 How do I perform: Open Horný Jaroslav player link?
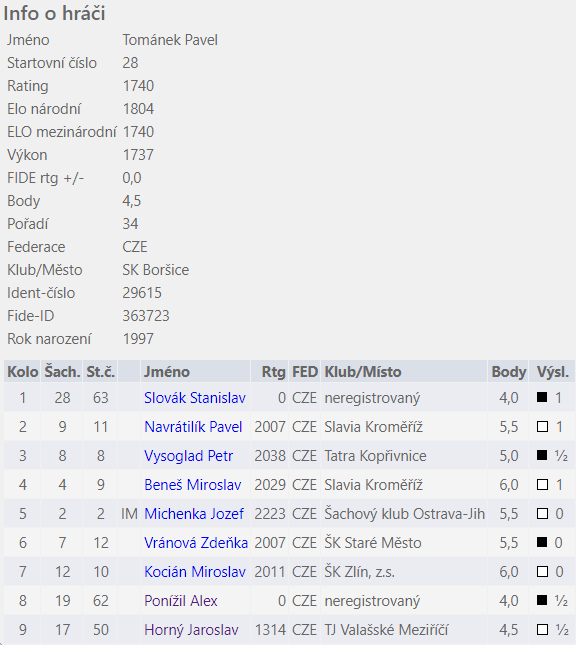coord(191,630)
